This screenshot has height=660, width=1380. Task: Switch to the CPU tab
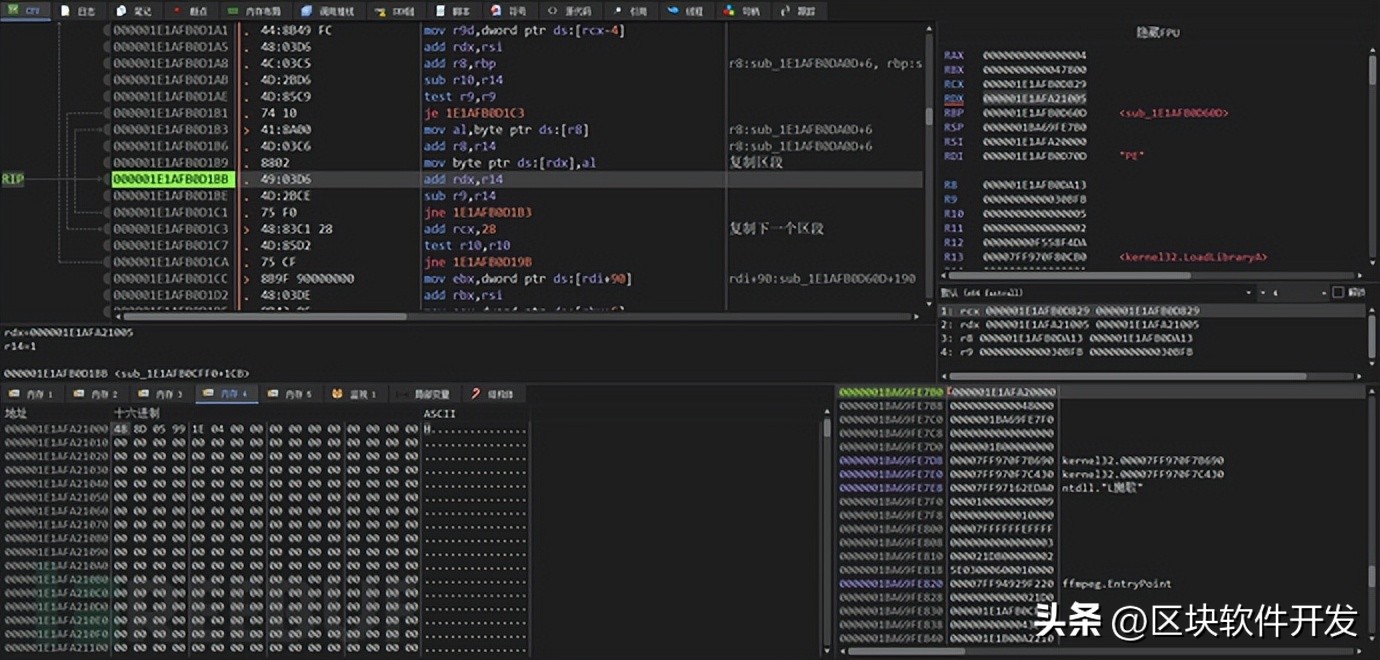27,11
